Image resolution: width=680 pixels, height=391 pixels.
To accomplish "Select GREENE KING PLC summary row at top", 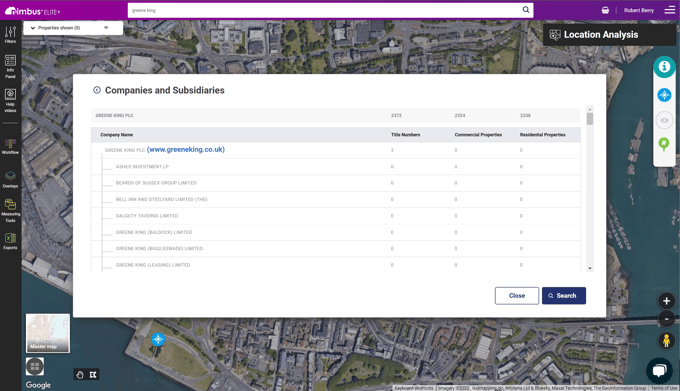I will coord(336,115).
